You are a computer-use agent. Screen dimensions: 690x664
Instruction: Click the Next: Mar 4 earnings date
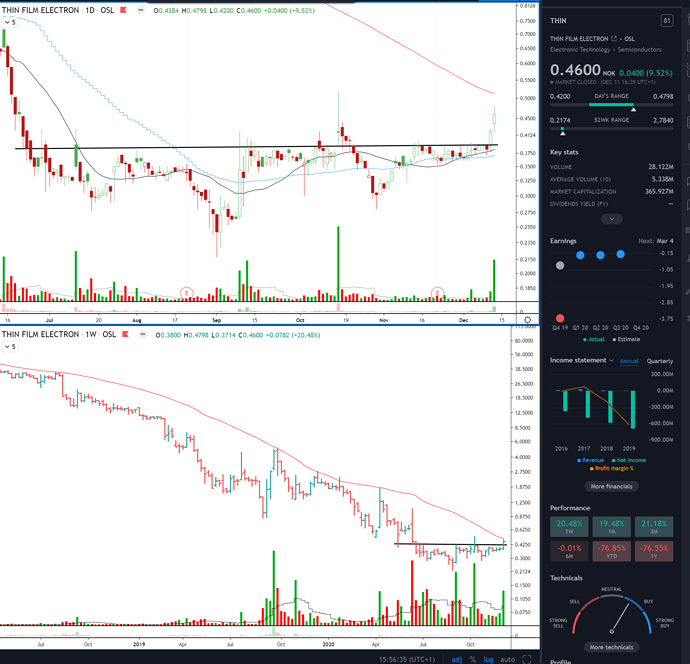656,241
